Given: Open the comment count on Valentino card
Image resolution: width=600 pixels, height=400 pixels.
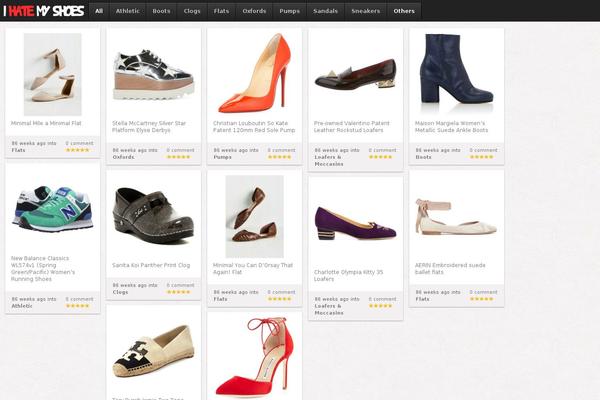Looking at the screenshot, I should tap(382, 150).
